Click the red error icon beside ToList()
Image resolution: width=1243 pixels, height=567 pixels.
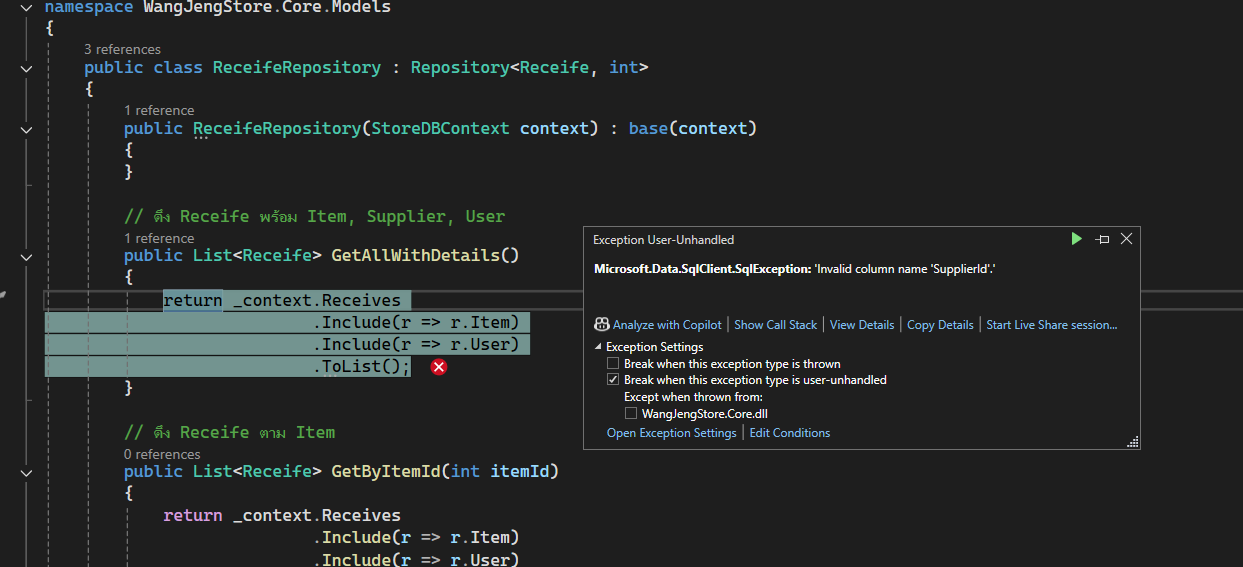(438, 367)
